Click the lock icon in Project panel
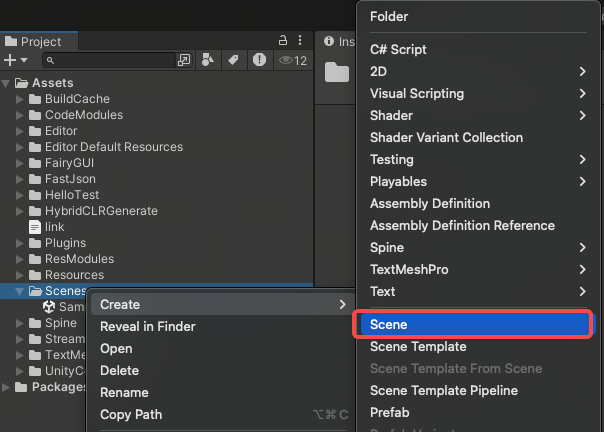 coord(283,41)
